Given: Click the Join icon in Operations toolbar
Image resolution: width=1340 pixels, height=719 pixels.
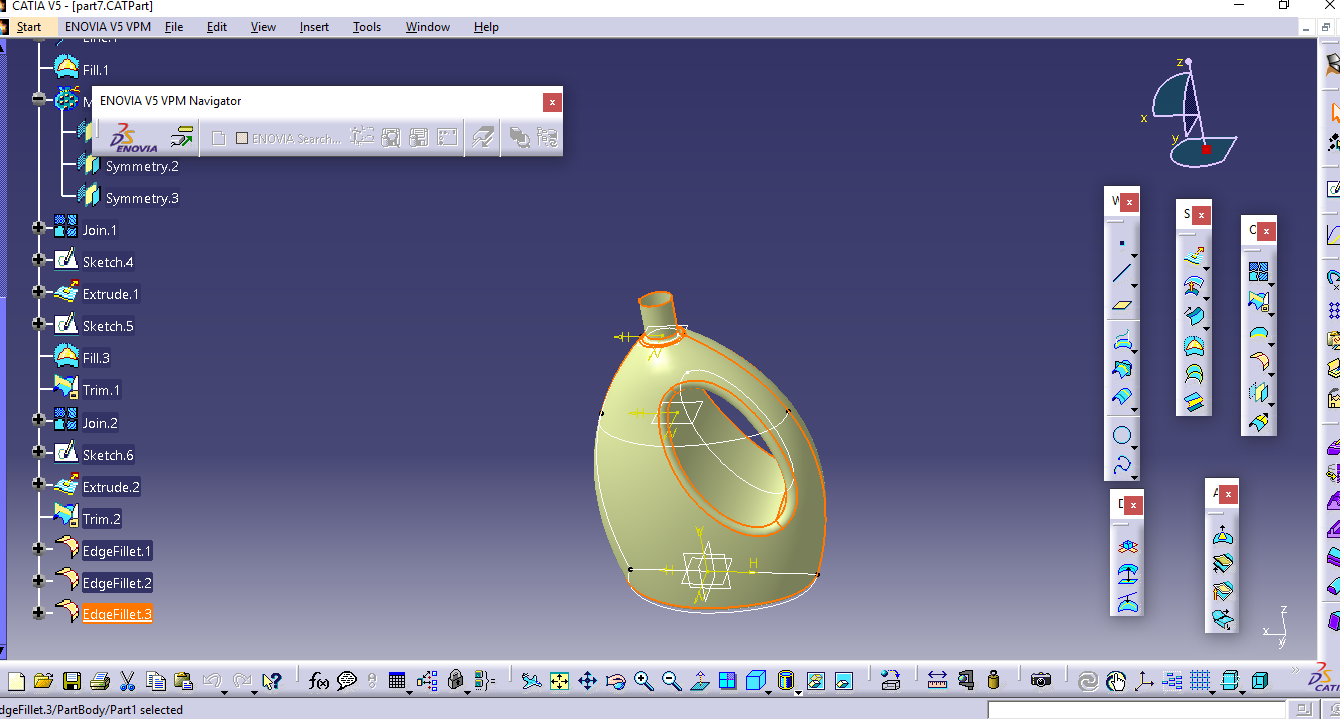Looking at the screenshot, I should [1259, 271].
